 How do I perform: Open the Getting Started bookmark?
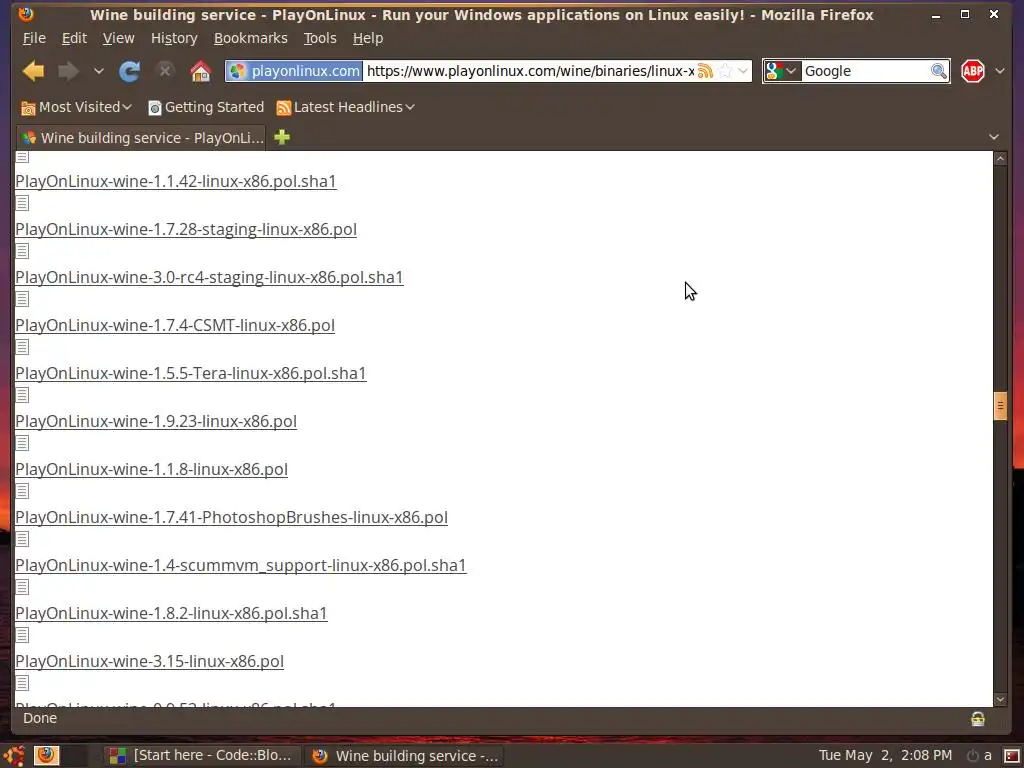(206, 107)
